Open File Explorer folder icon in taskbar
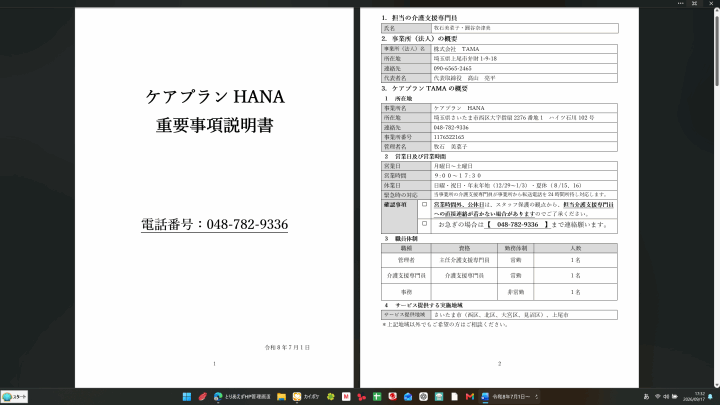This screenshot has width=720, height=405. tap(281, 397)
